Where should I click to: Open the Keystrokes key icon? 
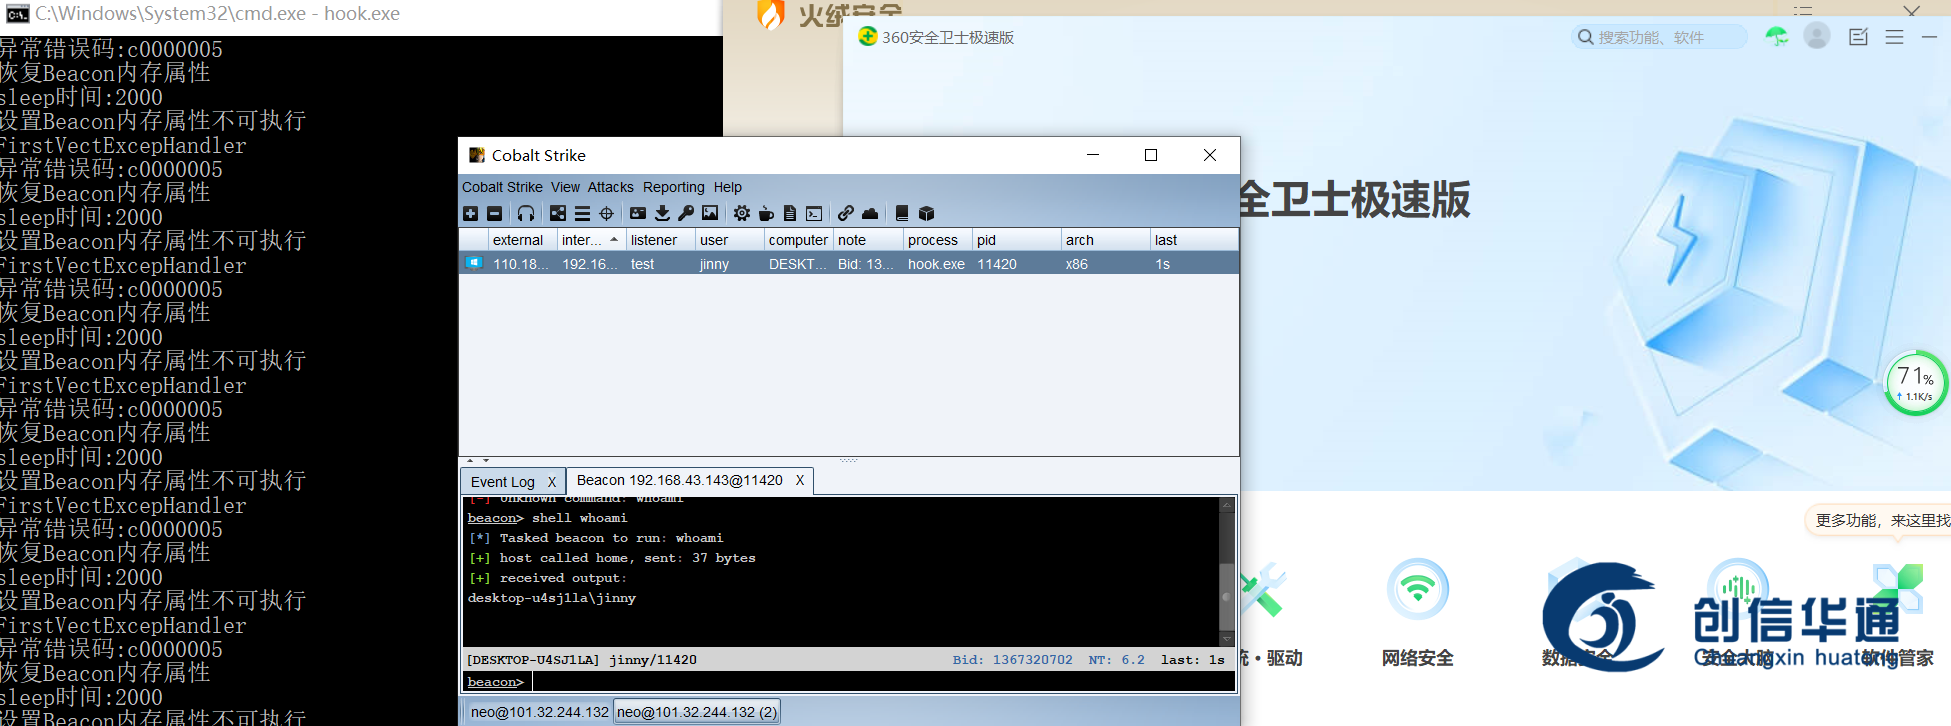click(686, 213)
